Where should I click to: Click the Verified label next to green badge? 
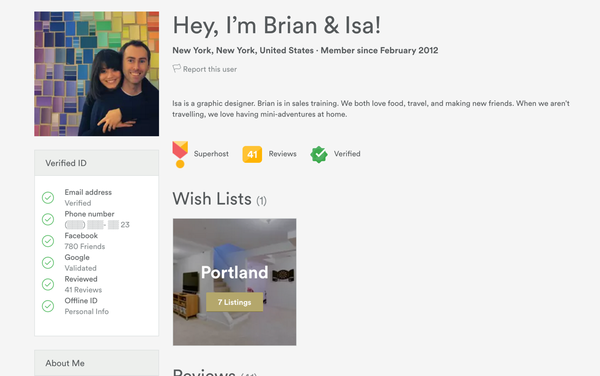click(x=347, y=154)
